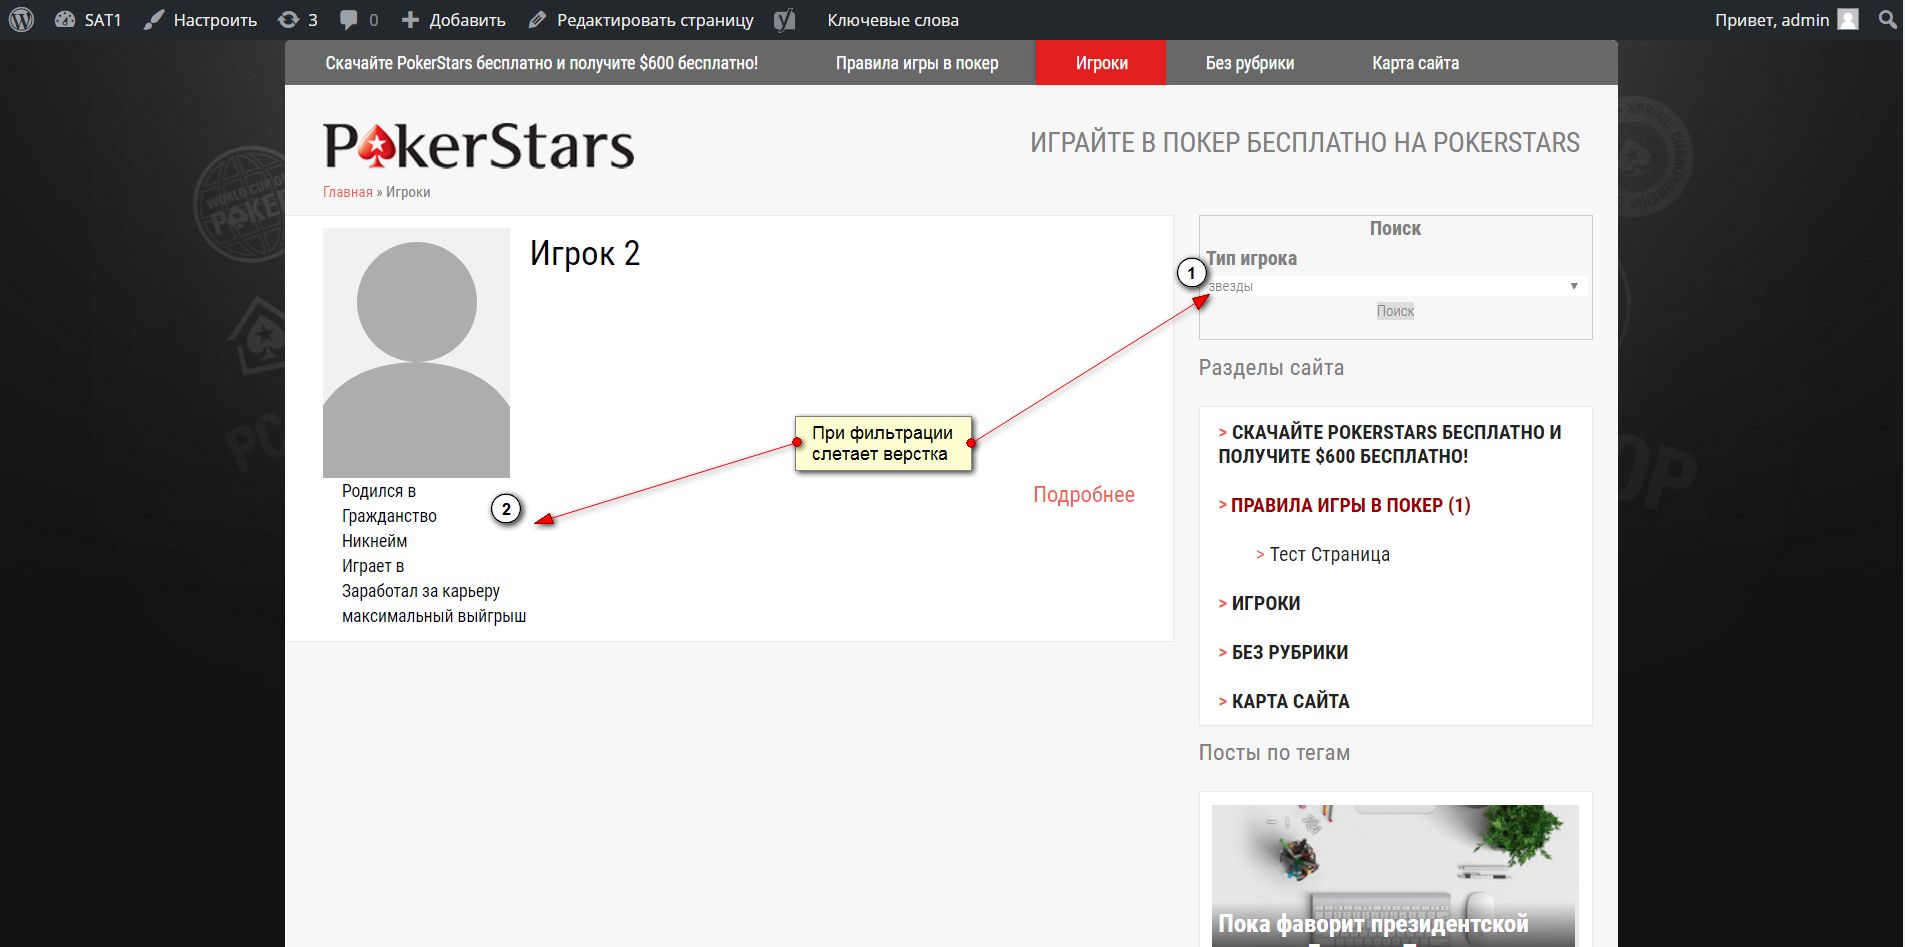Open sidebar link Скачайте PokerStars бесплатно и получите $600
1905x947 pixels.
pyautogui.click(x=1390, y=444)
